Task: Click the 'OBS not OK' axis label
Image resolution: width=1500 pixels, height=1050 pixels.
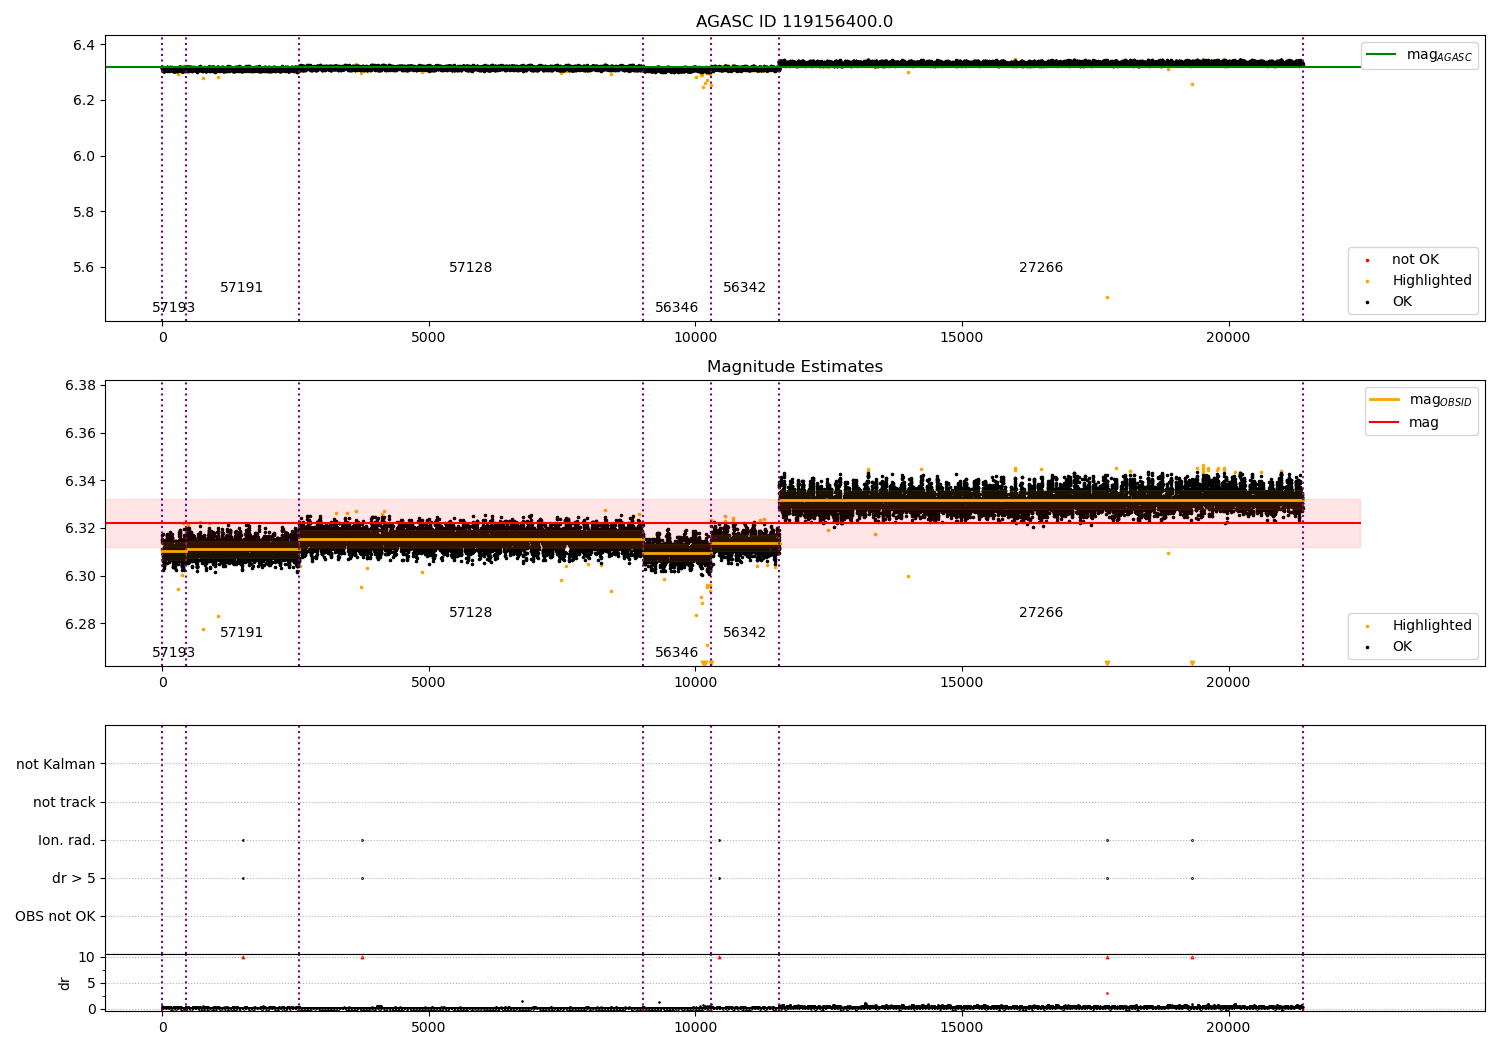Action: point(55,916)
